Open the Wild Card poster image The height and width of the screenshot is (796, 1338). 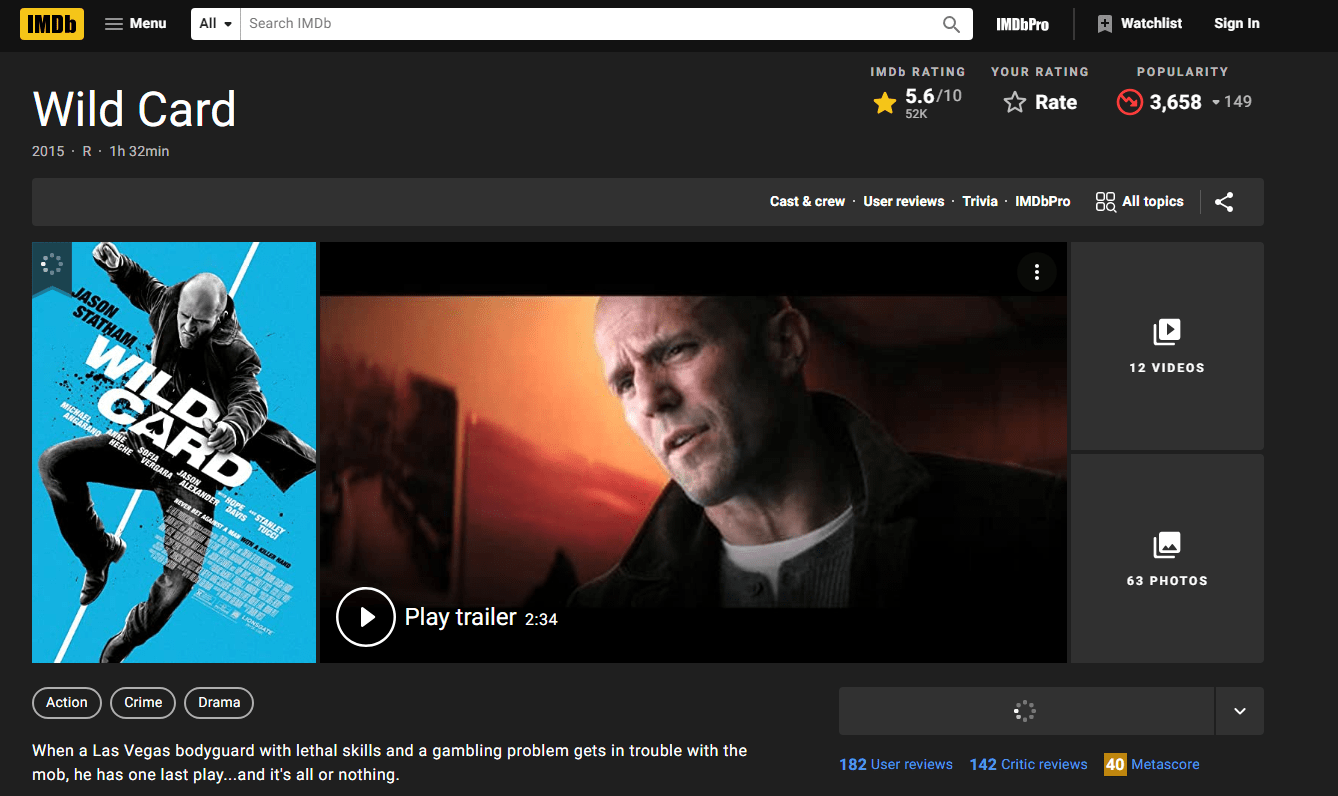pyautogui.click(x=174, y=452)
